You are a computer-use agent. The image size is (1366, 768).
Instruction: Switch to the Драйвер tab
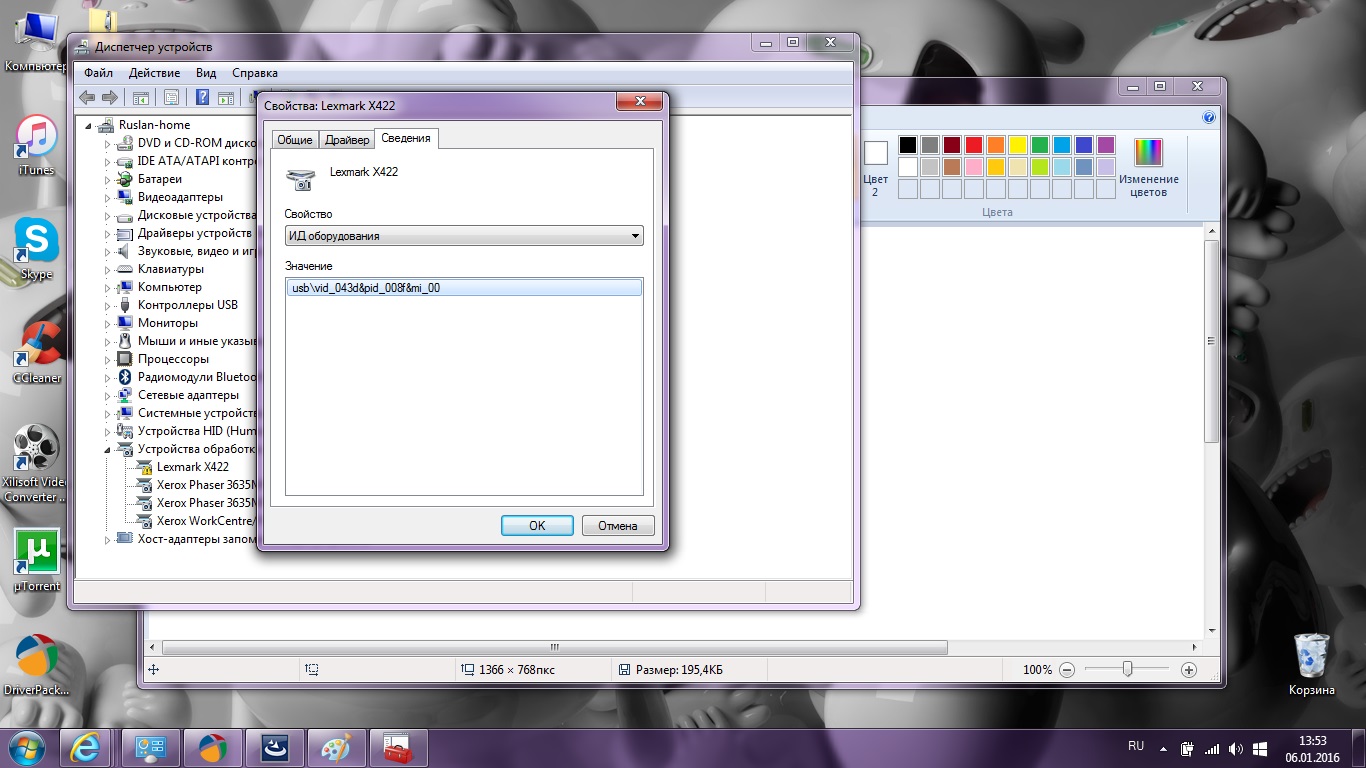pos(347,140)
